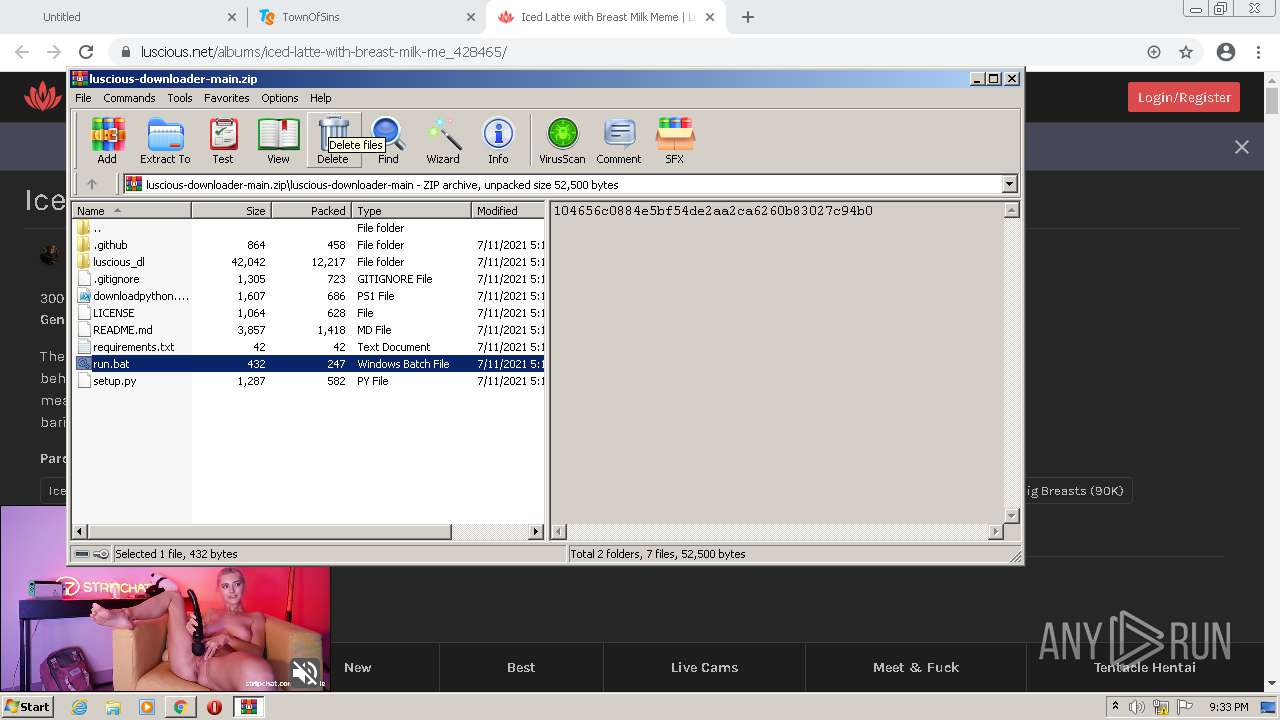Open a new browser tab
This screenshot has height=720, width=1280.
pos(748,17)
